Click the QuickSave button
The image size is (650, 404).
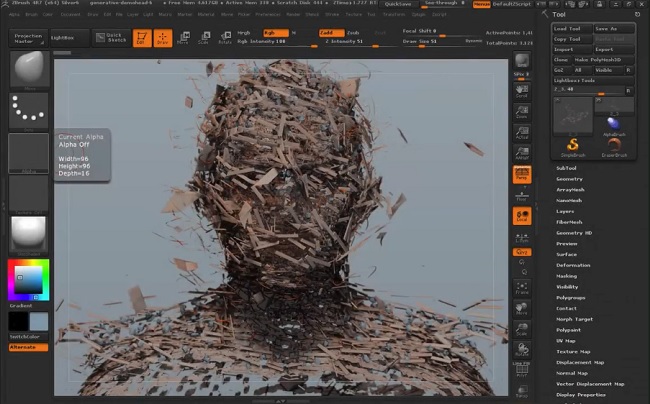[x=398, y=4]
